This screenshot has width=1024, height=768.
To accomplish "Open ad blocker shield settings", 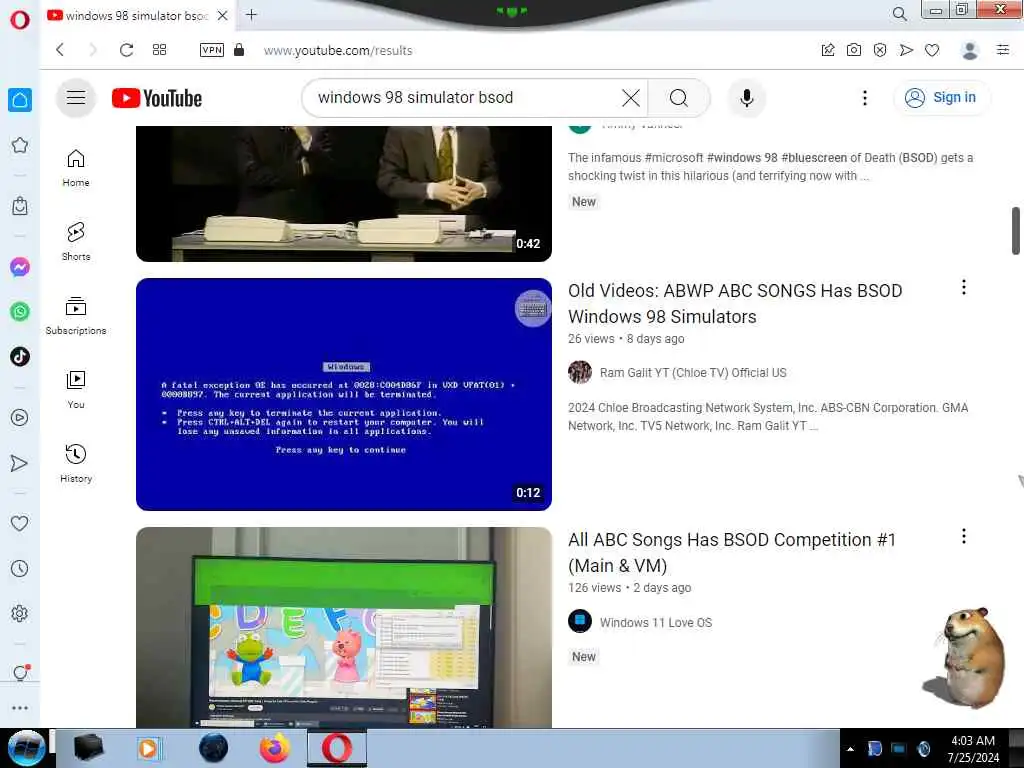I will point(880,50).
